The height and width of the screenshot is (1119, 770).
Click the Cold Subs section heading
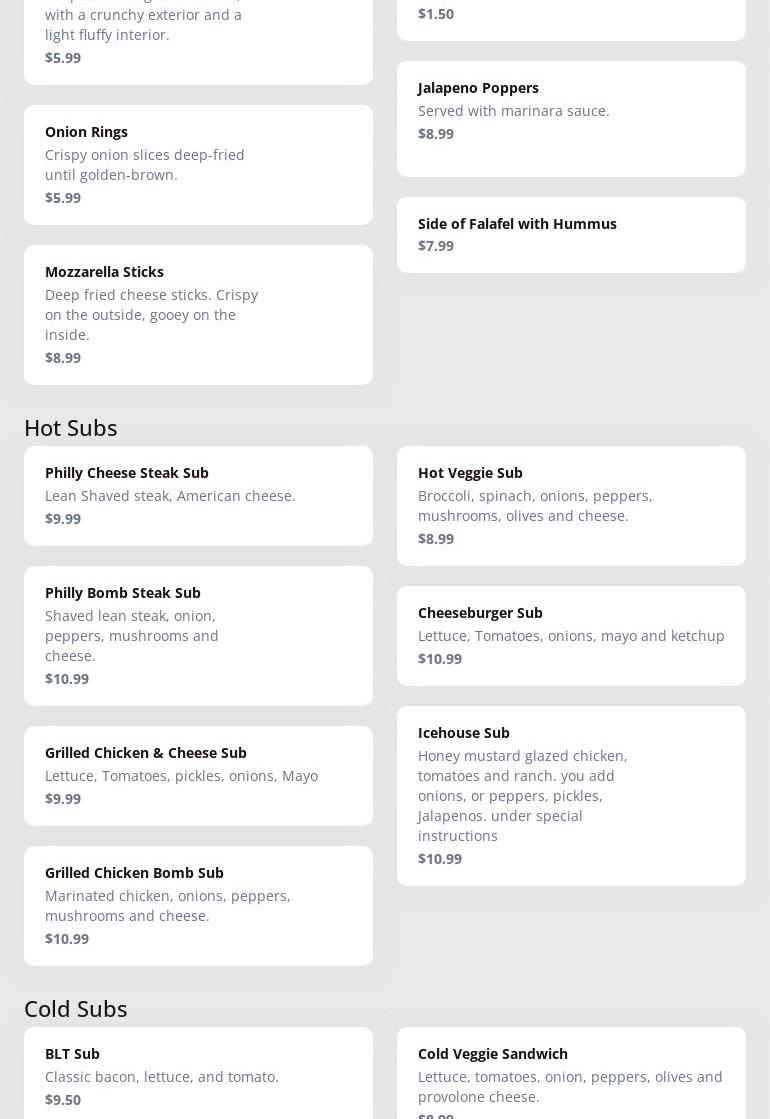pos(76,1008)
